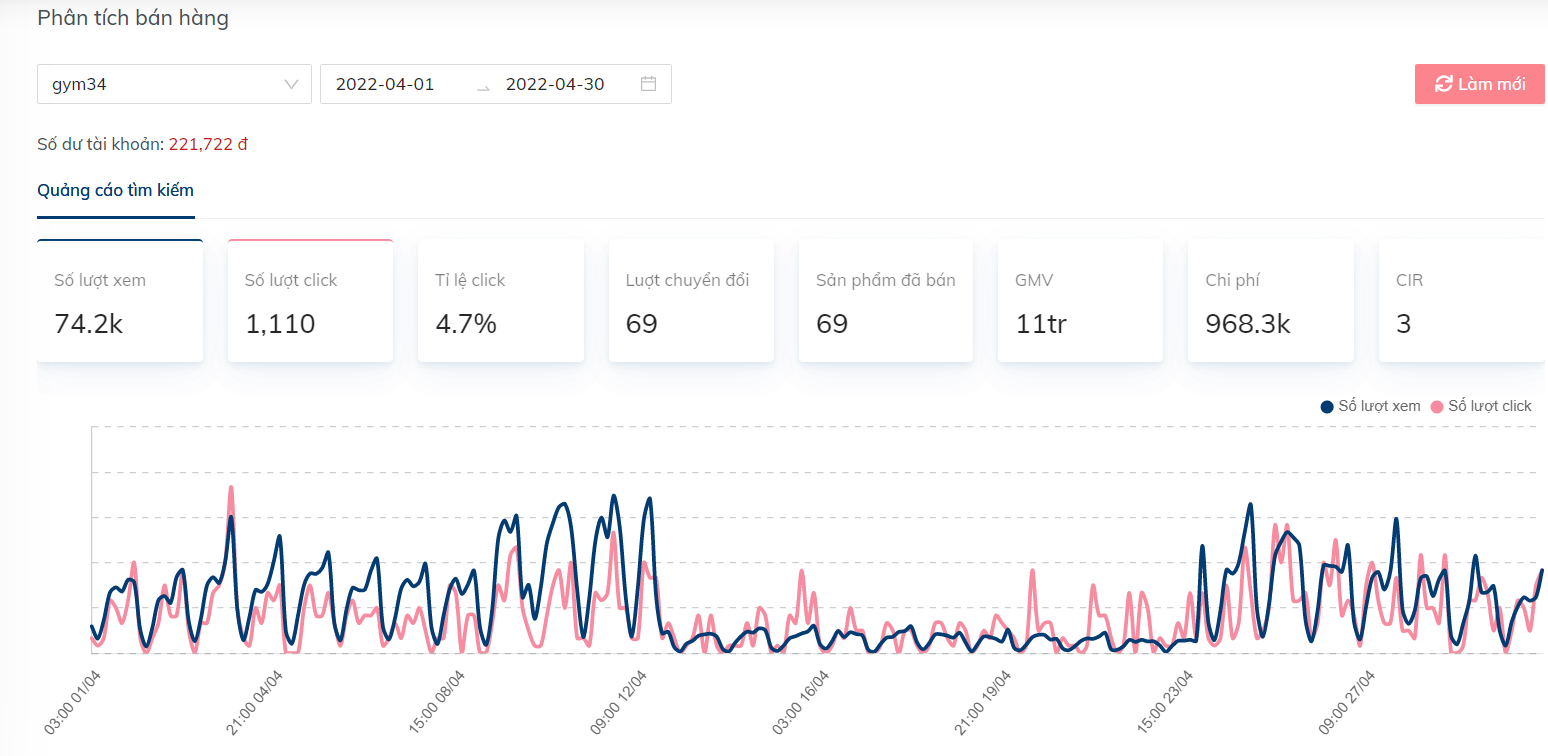Select the Sản phẩm đã bán card

pos(885,301)
